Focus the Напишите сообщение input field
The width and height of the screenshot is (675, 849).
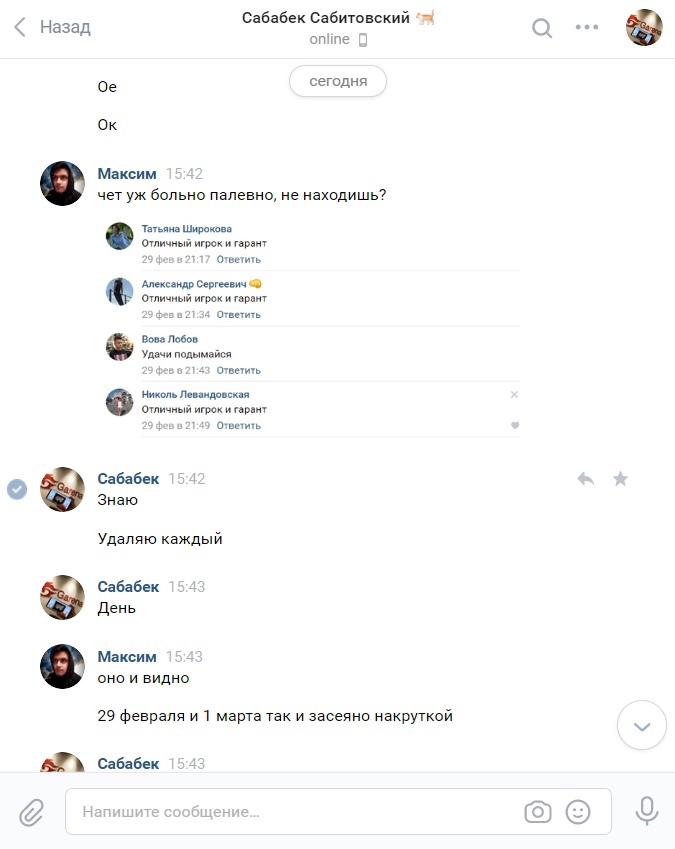338,812
